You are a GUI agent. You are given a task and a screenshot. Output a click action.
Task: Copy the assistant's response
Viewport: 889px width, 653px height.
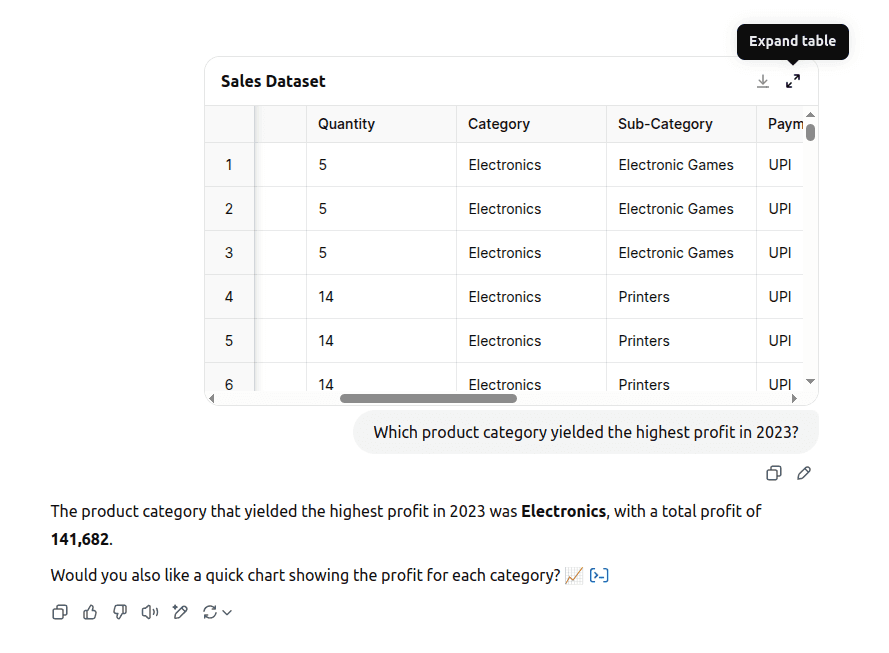[59, 612]
